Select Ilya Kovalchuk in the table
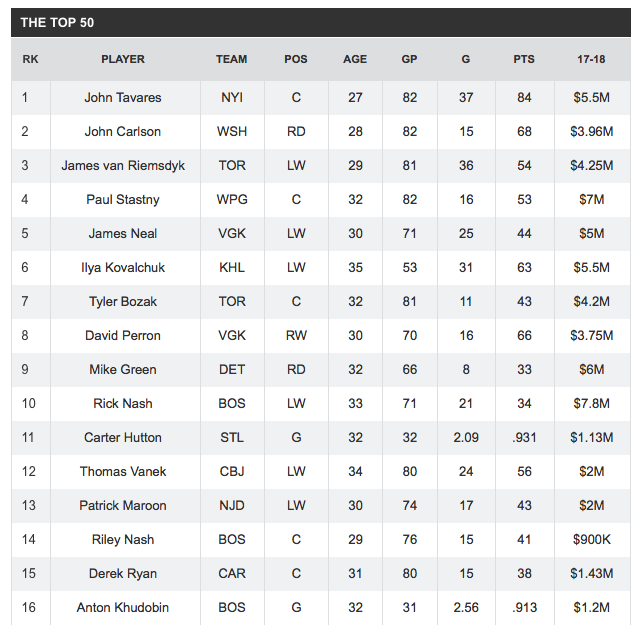Viewport: 631px width, 625px height. pos(123,268)
